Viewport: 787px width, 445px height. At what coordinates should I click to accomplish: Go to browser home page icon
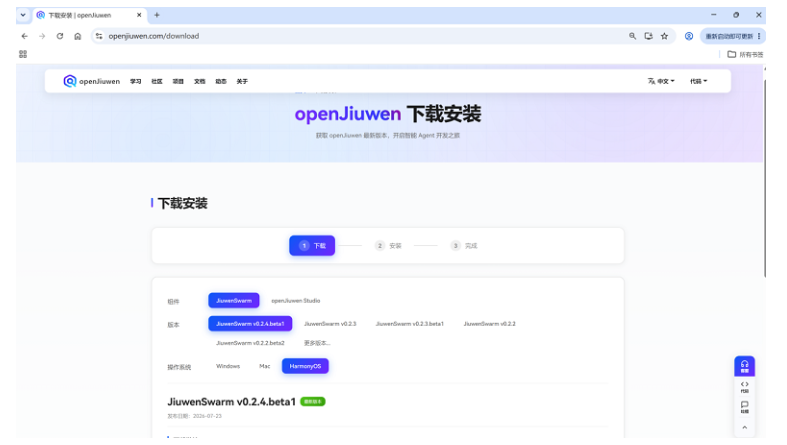click(77, 36)
